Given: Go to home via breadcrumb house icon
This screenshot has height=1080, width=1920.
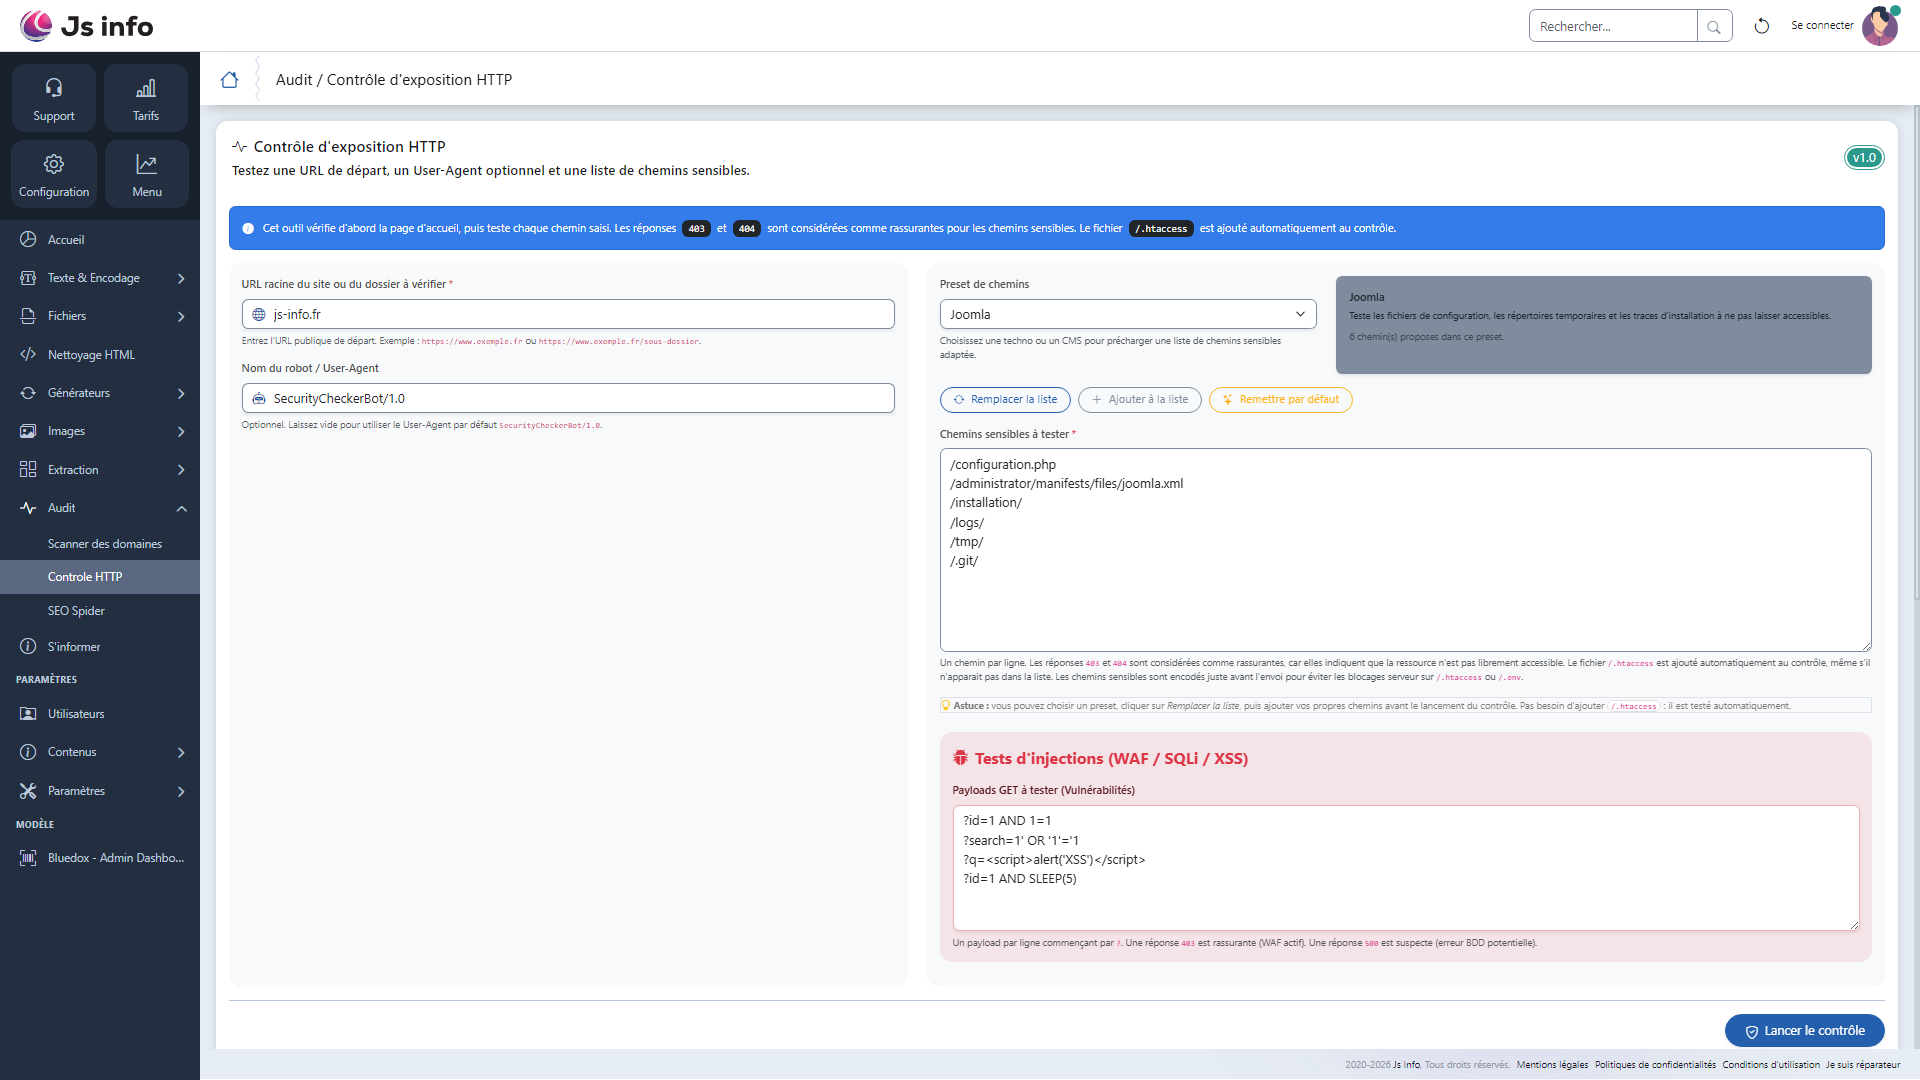Looking at the screenshot, I should click(229, 80).
